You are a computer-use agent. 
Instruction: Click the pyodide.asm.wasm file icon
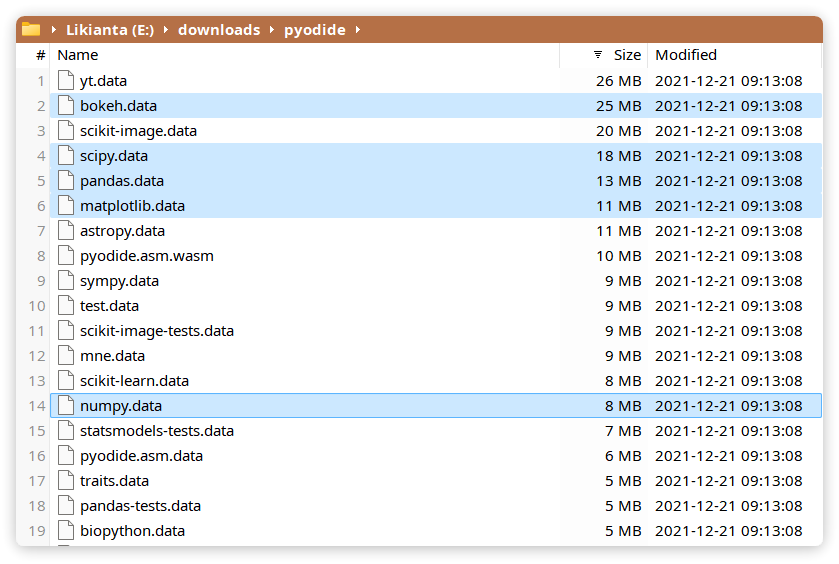66,256
